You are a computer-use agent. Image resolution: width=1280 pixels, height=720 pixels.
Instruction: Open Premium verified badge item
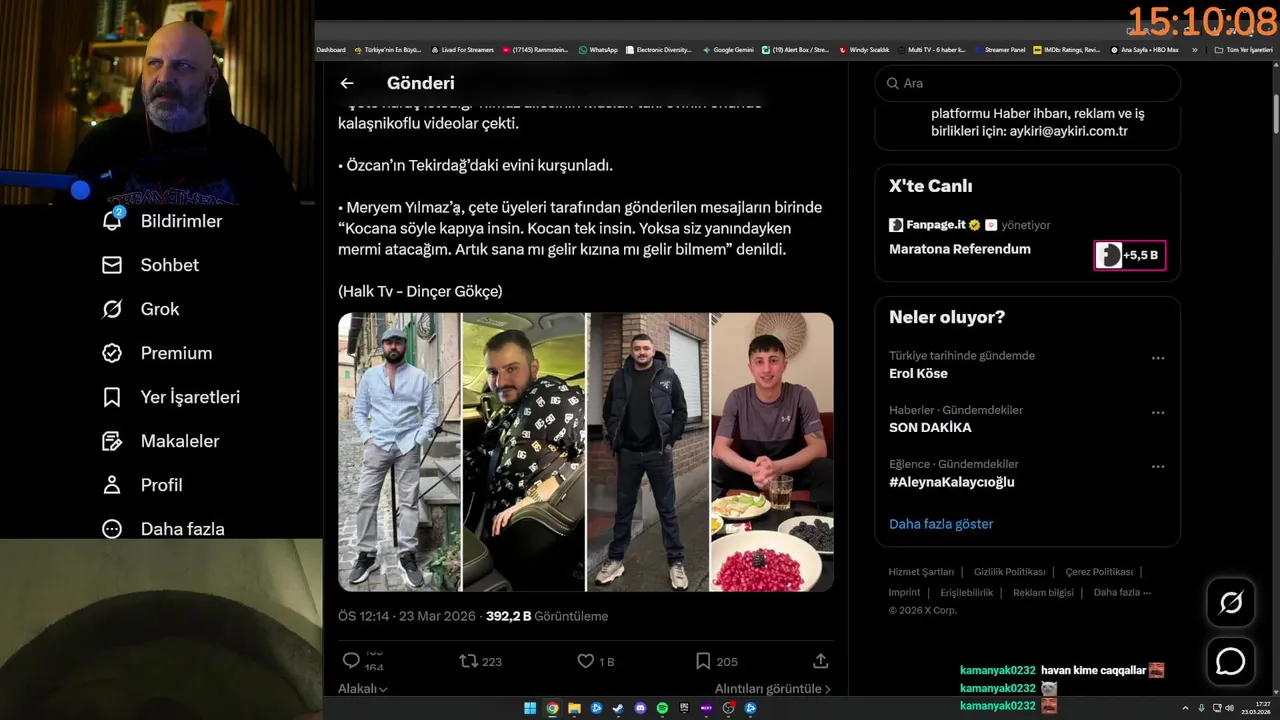click(x=156, y=353)
